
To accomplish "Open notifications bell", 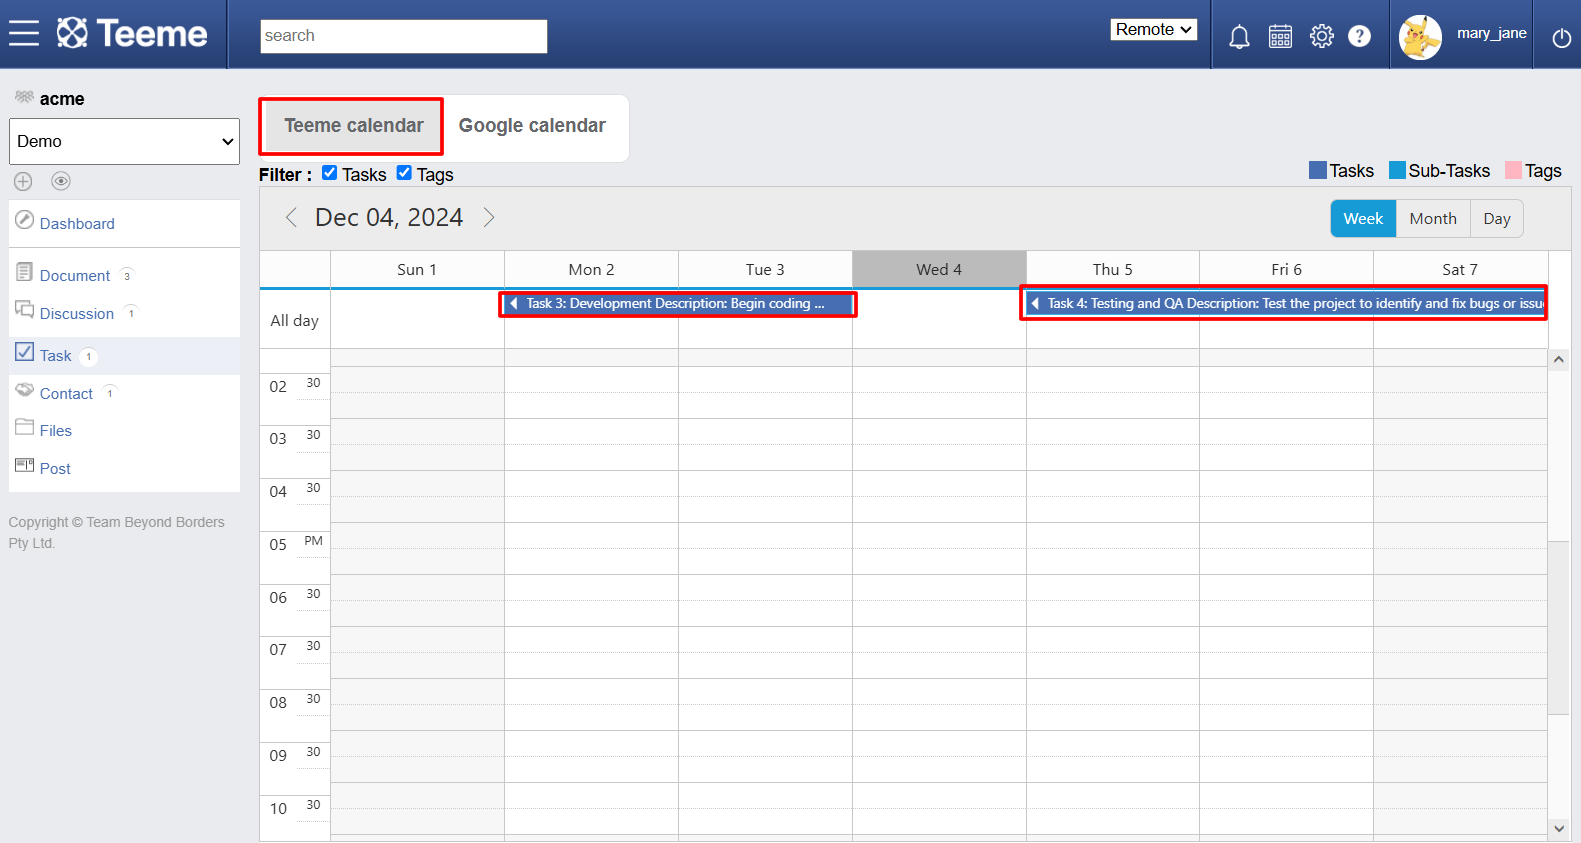I will (x=1239, y=37).
